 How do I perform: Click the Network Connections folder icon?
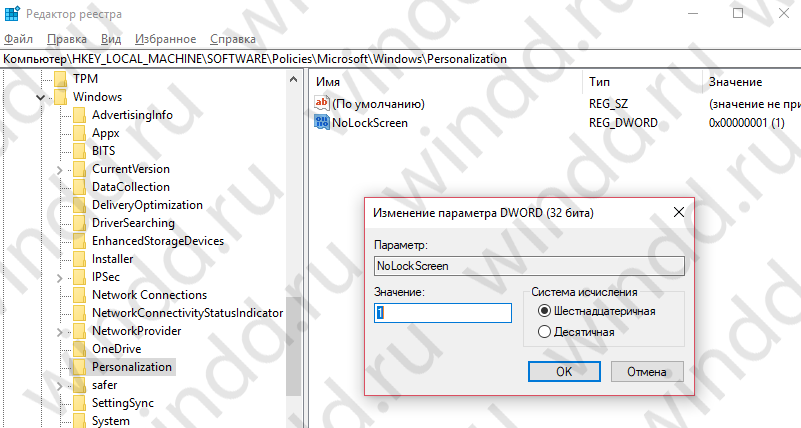[x=79, y=295]
